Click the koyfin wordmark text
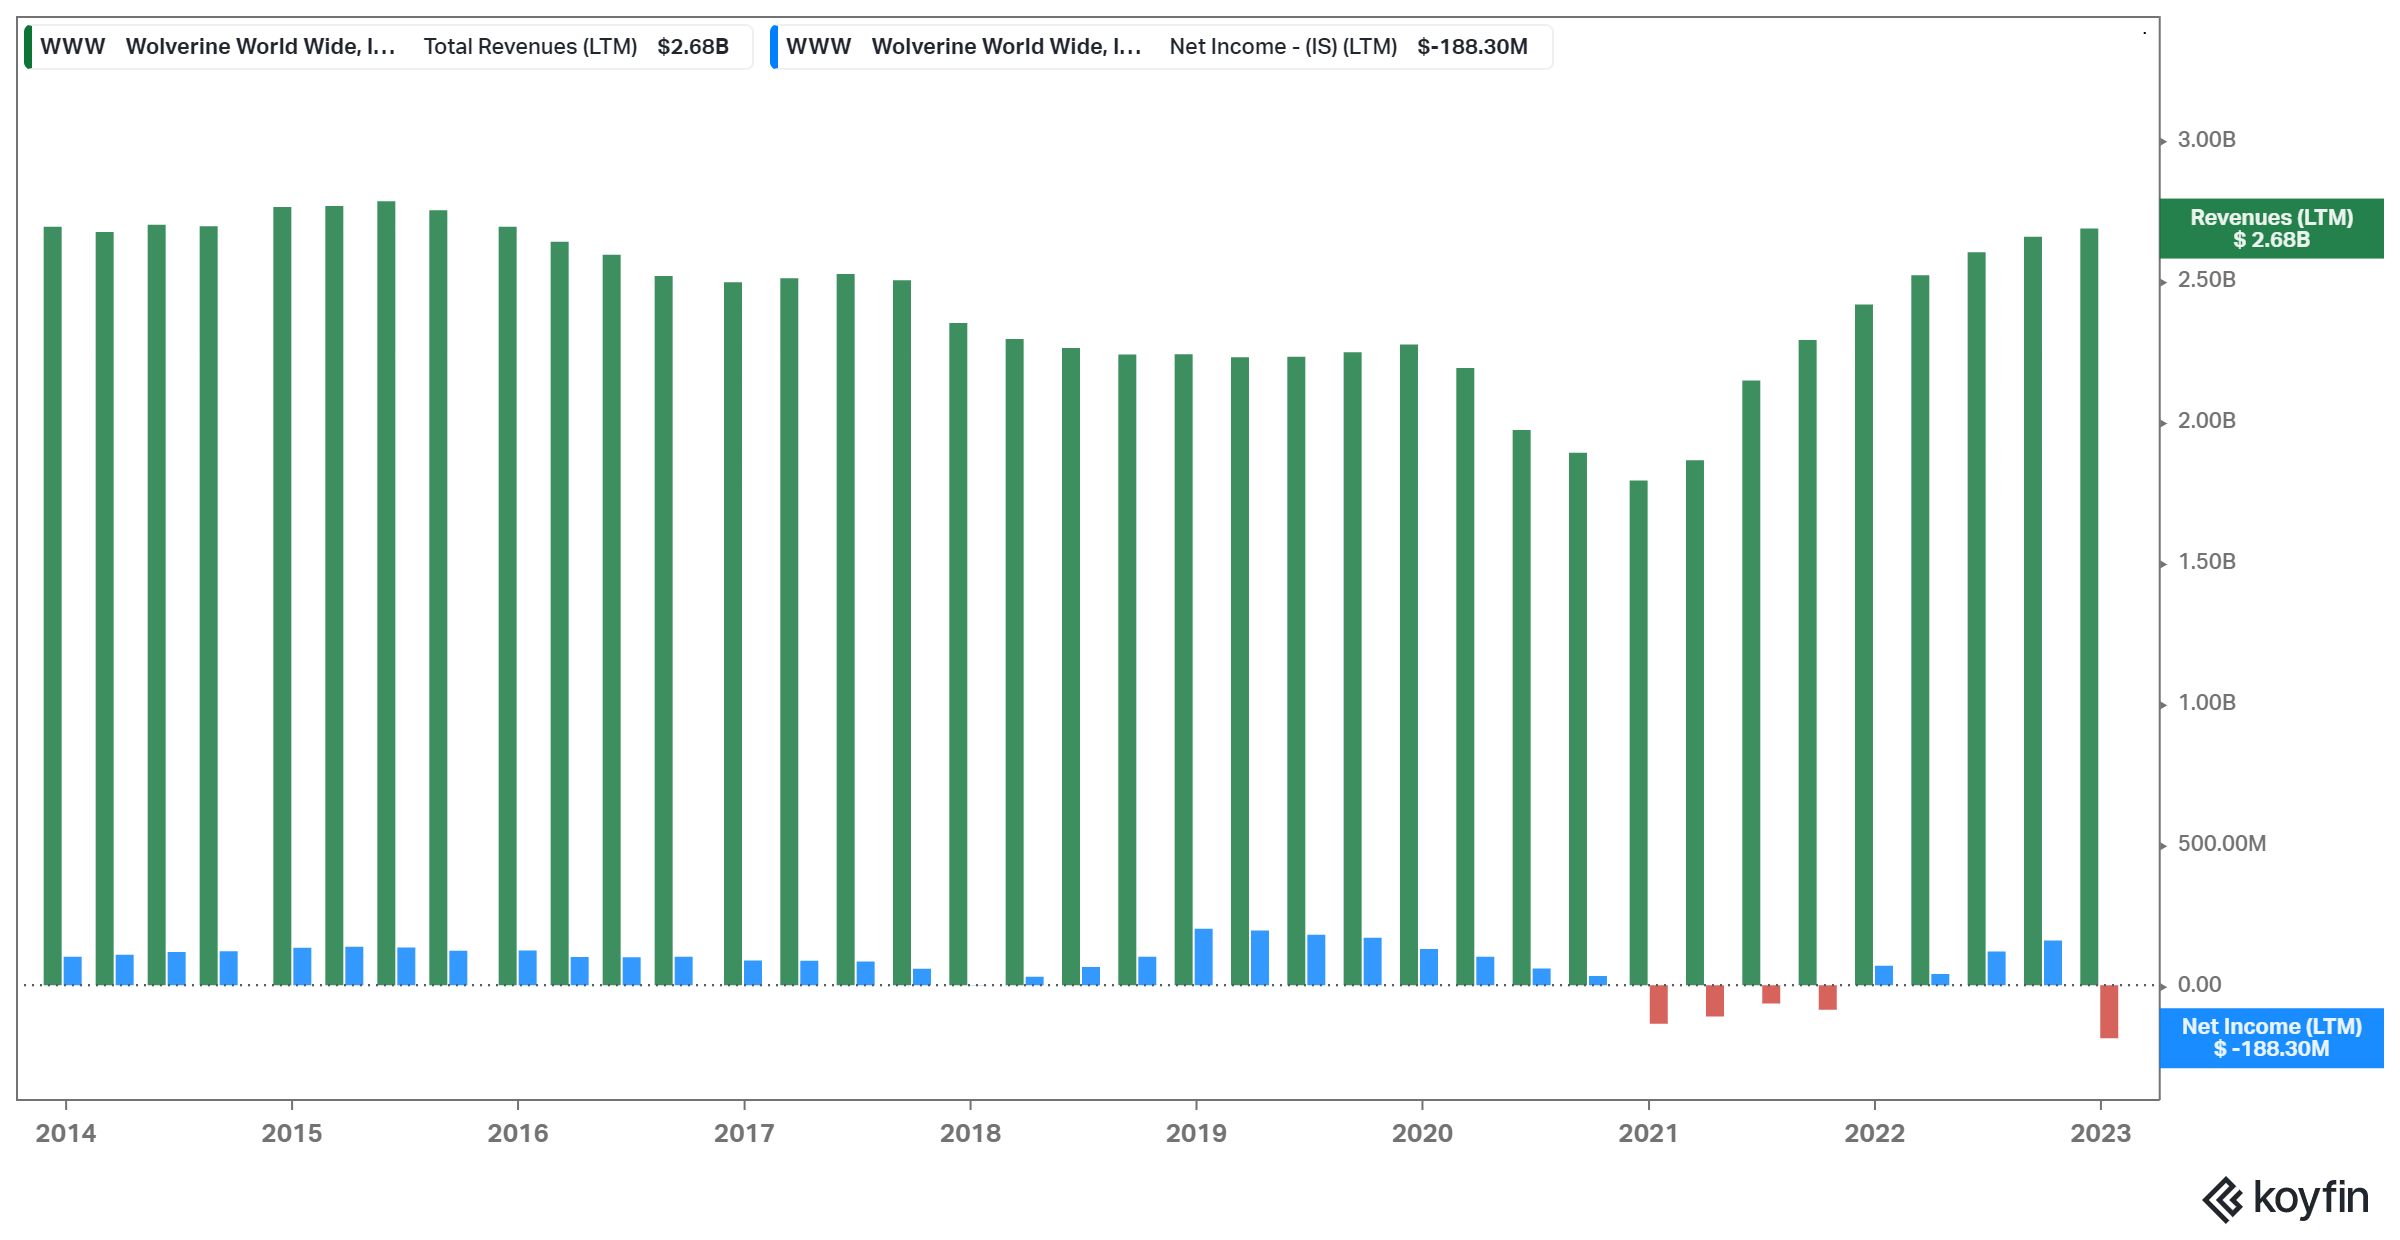Viewport: 2400px width, 1240px height. click(2310, 1198)
